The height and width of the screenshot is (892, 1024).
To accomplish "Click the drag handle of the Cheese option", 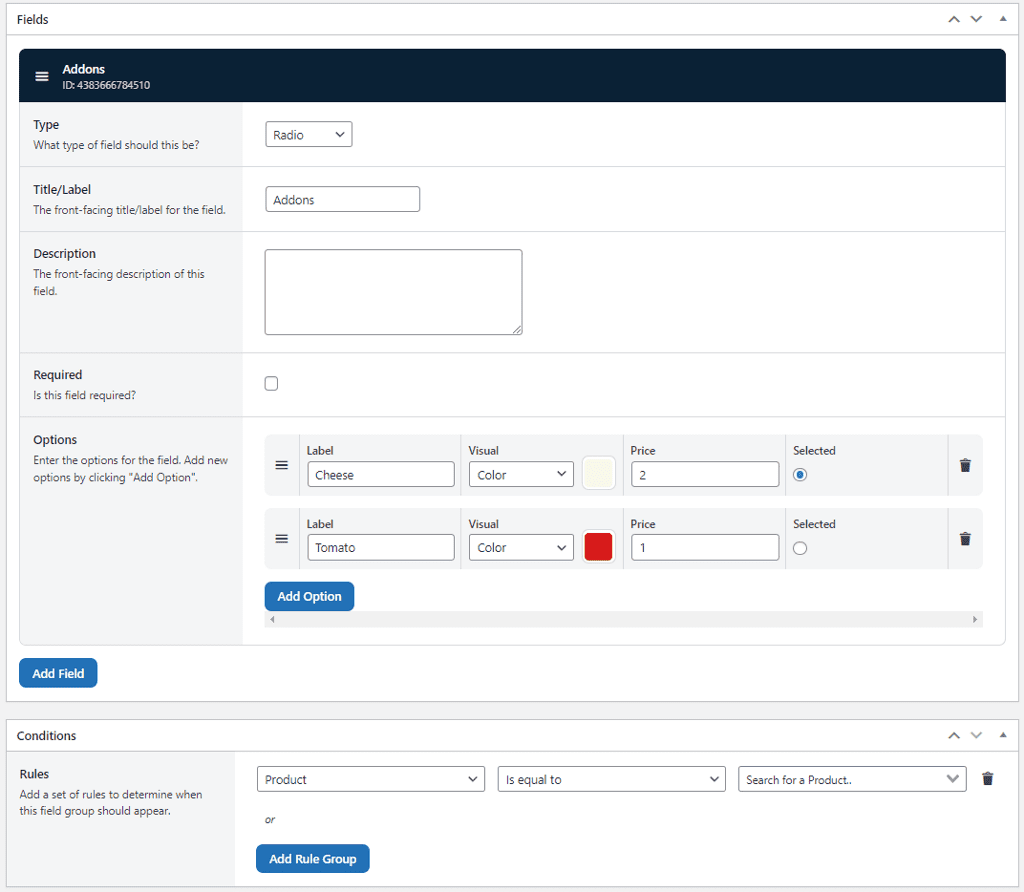I will click(282, 466).
